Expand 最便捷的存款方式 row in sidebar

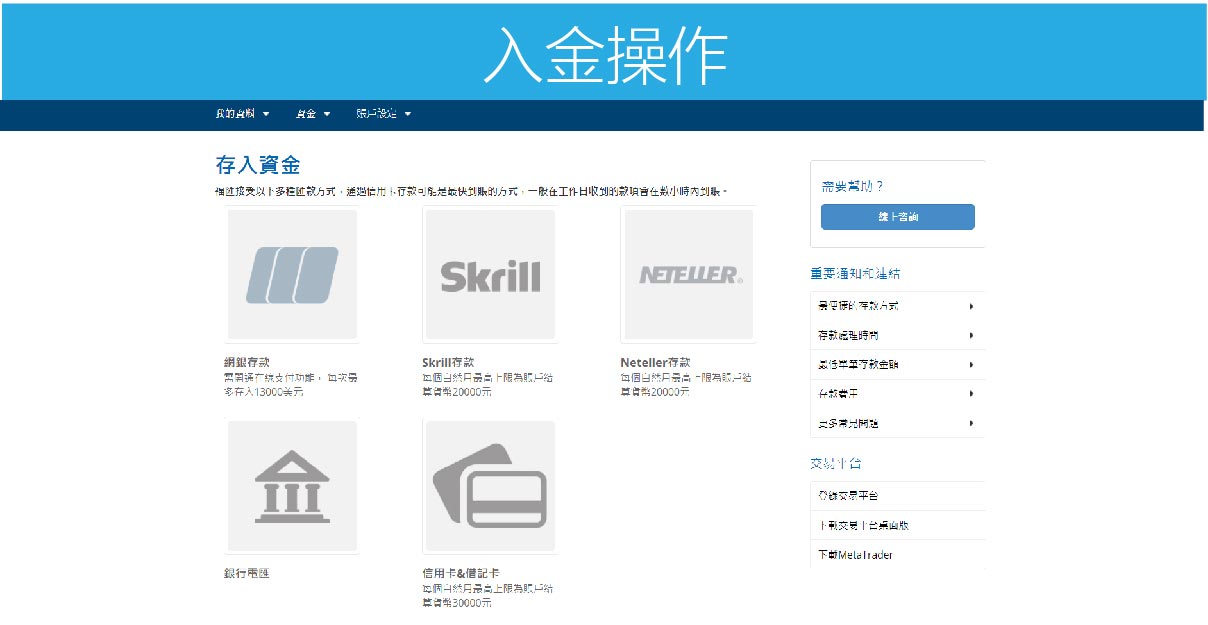[897, 306]
